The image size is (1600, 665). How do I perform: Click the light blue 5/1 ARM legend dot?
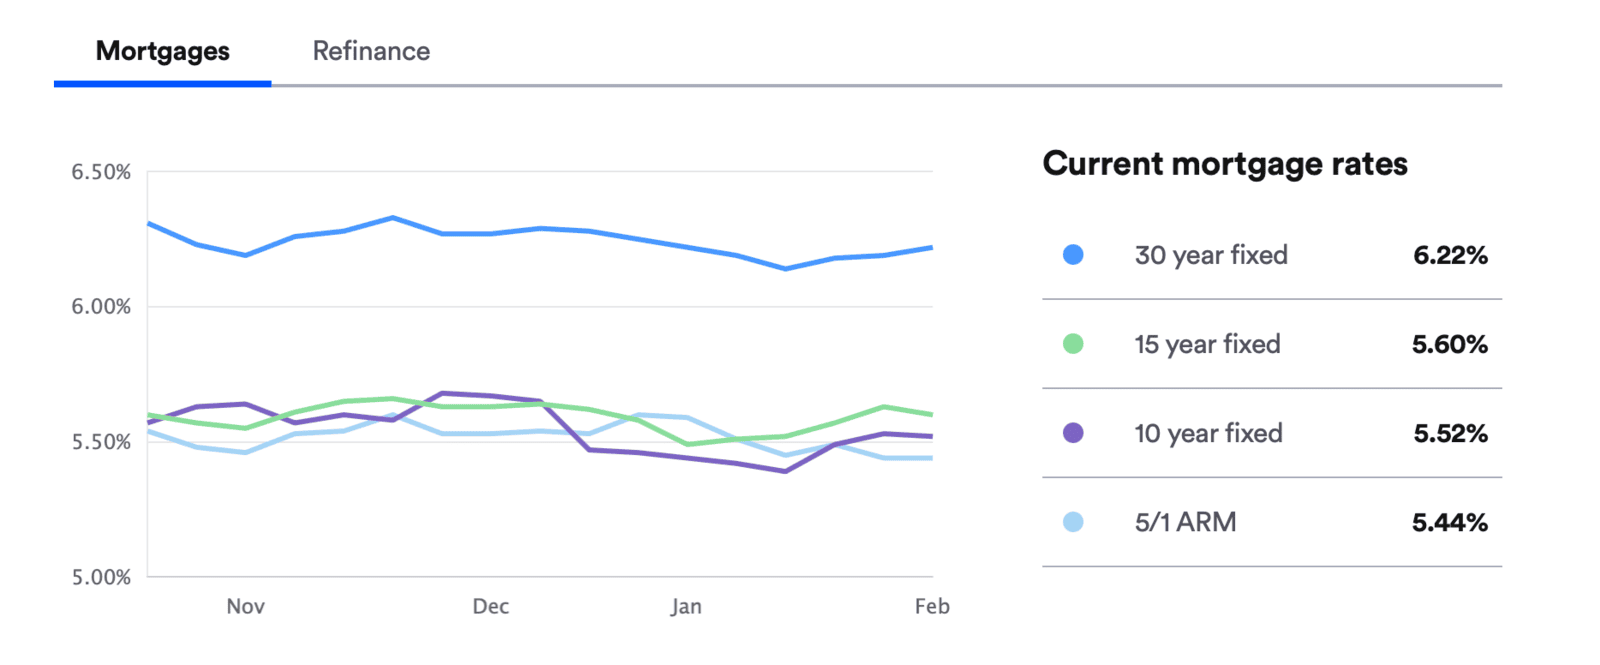[1073, 521]
